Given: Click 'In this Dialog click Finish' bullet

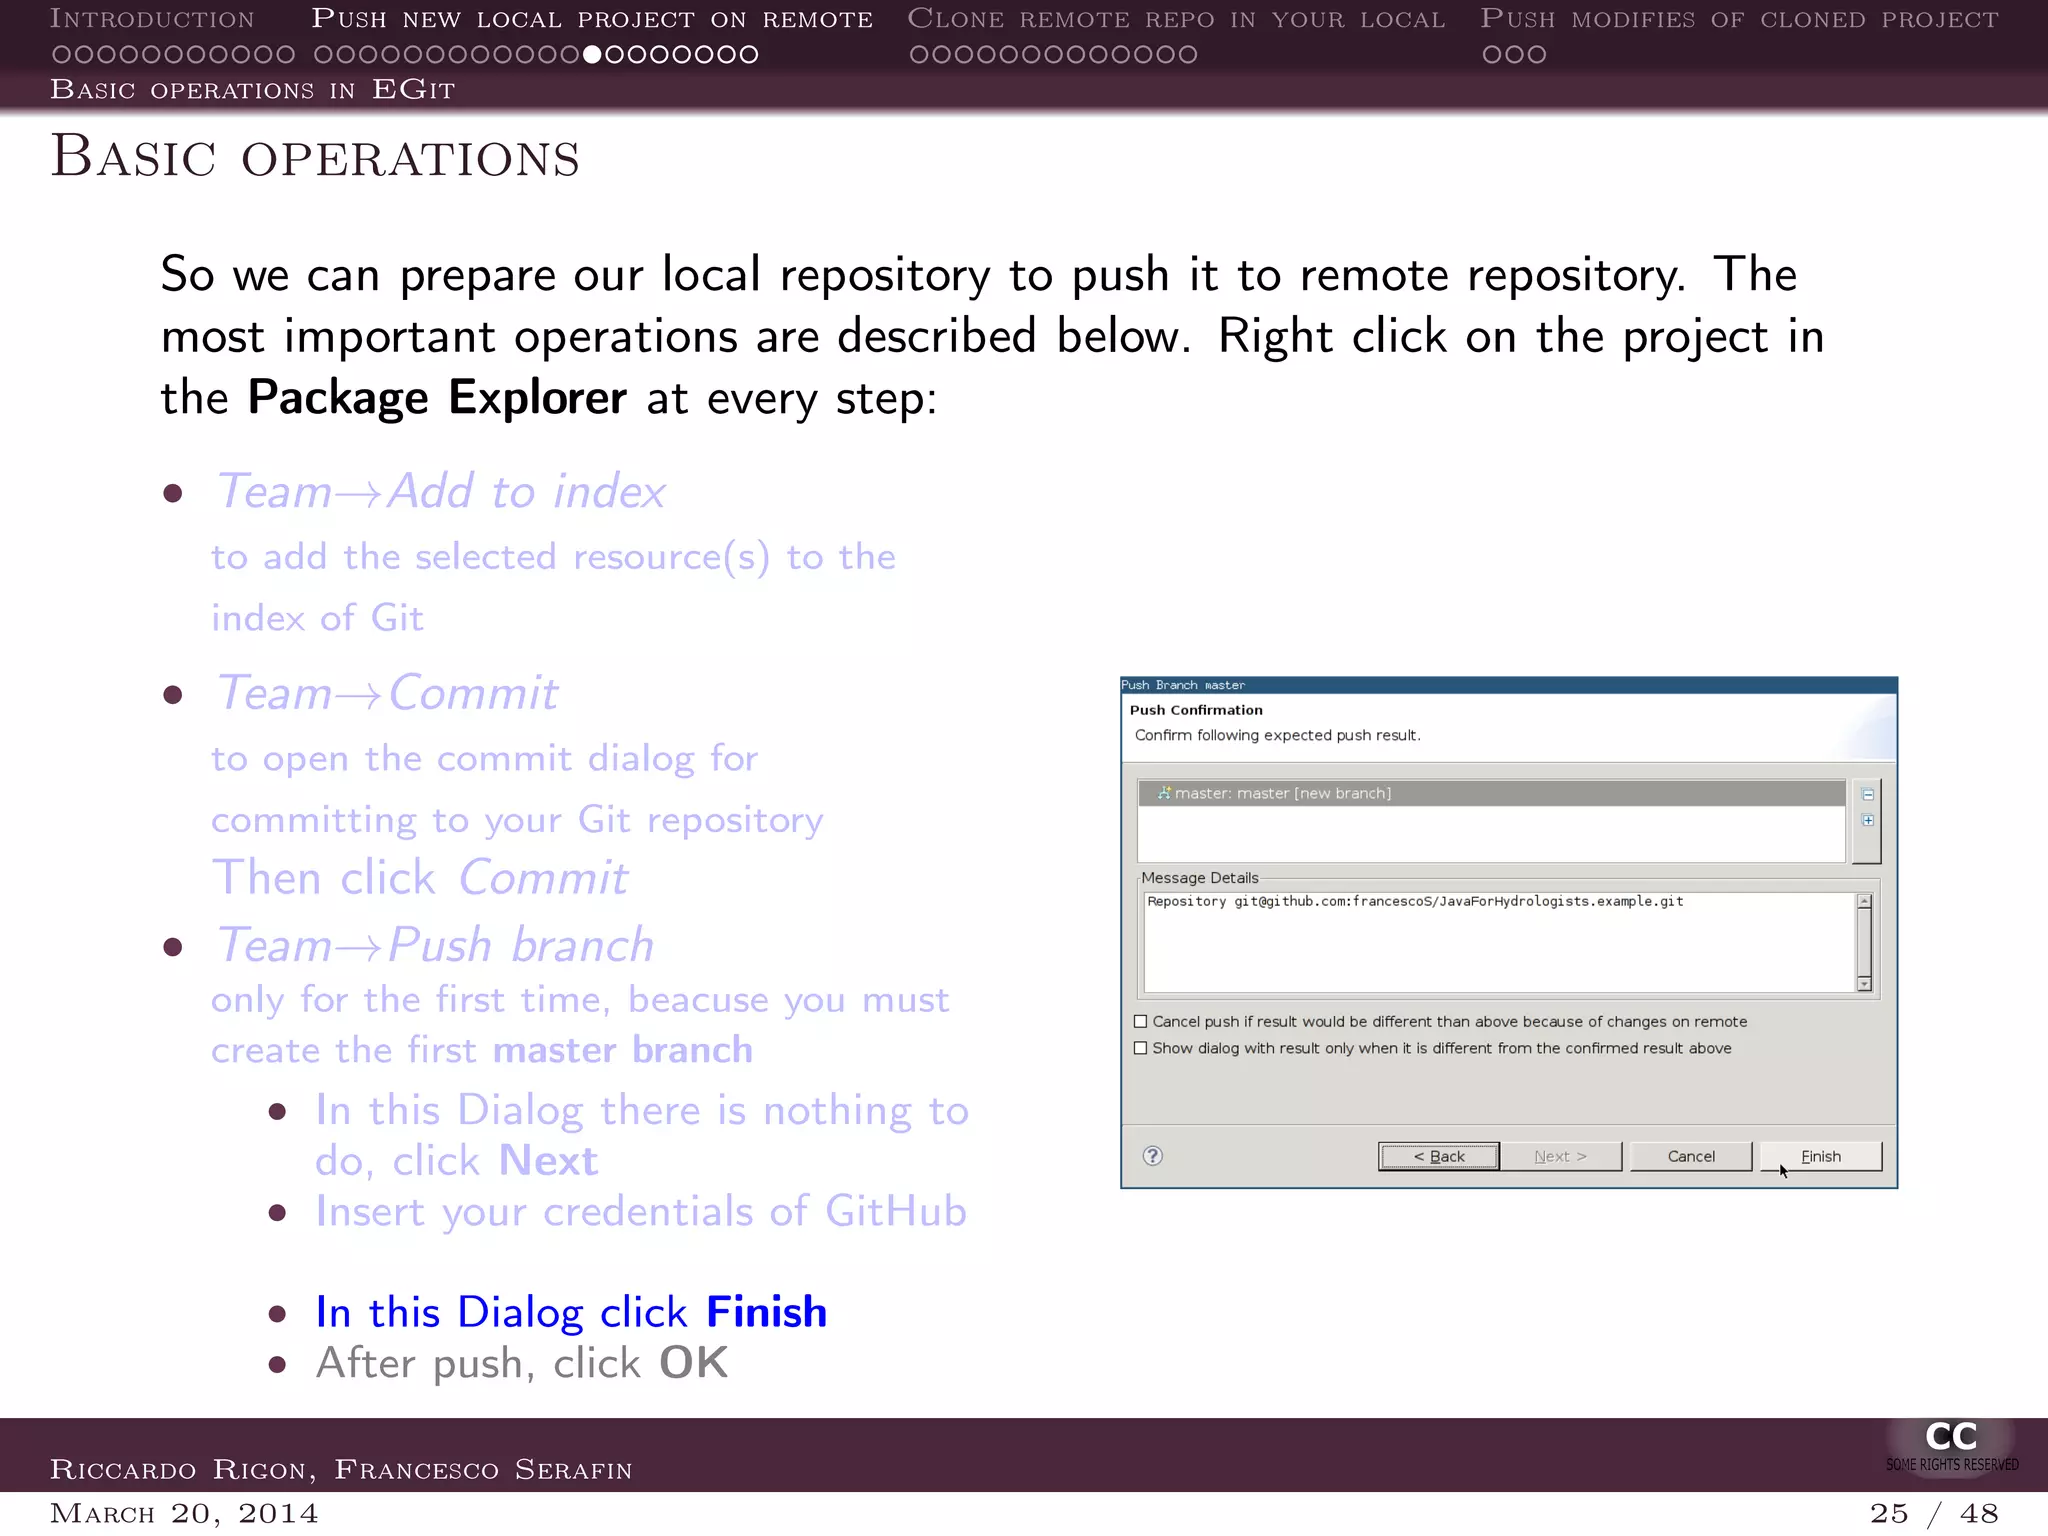Looking at the screenshot, I should tap(571, 1312).
